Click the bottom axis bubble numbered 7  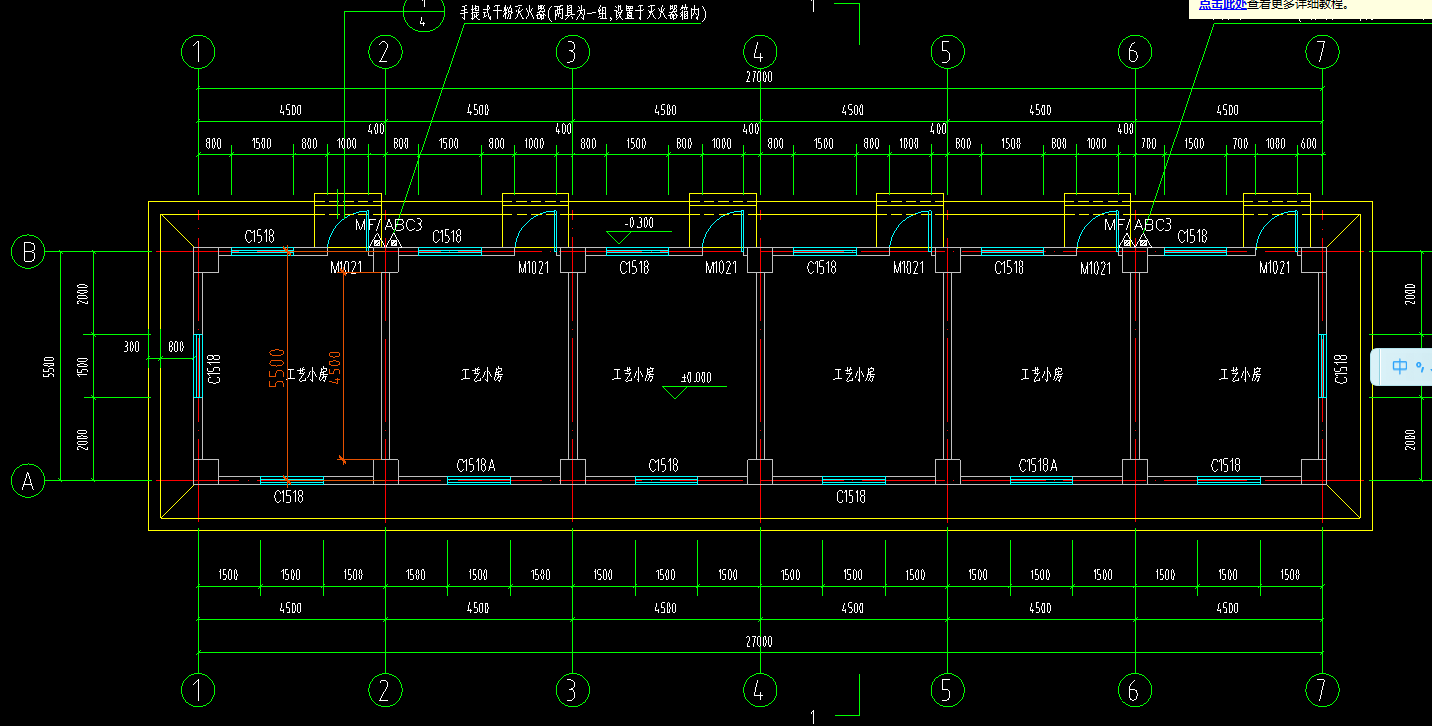(x=1322, y=689)
